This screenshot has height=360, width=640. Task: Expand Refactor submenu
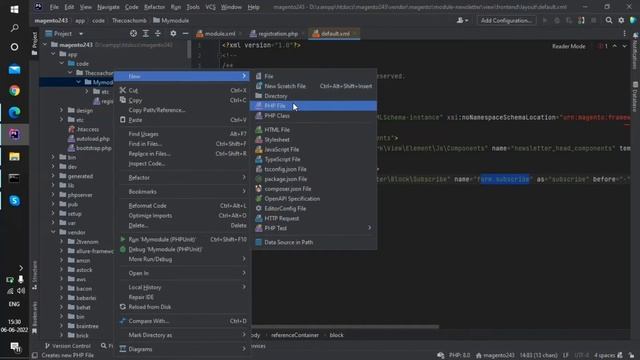[182, 178]
